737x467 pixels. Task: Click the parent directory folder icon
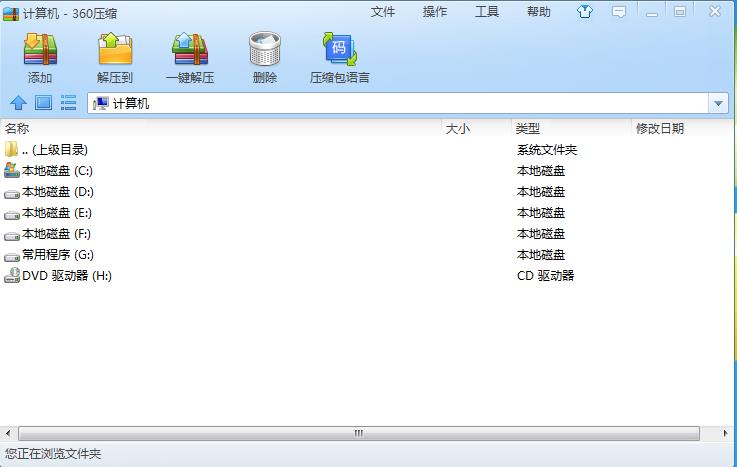click(11, 149)
